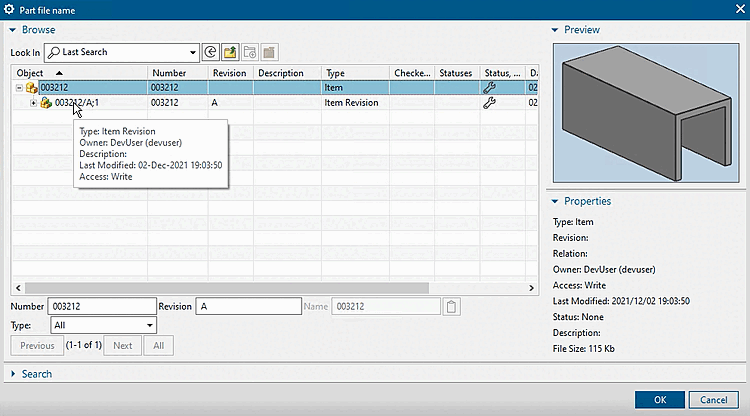Click the gear icon in the dialog title bar
750x416 pixels.
[x=9, y=9]
